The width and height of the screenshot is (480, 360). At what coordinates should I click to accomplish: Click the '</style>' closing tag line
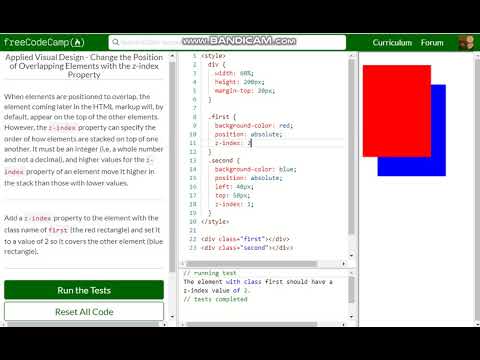click(215, 222)
